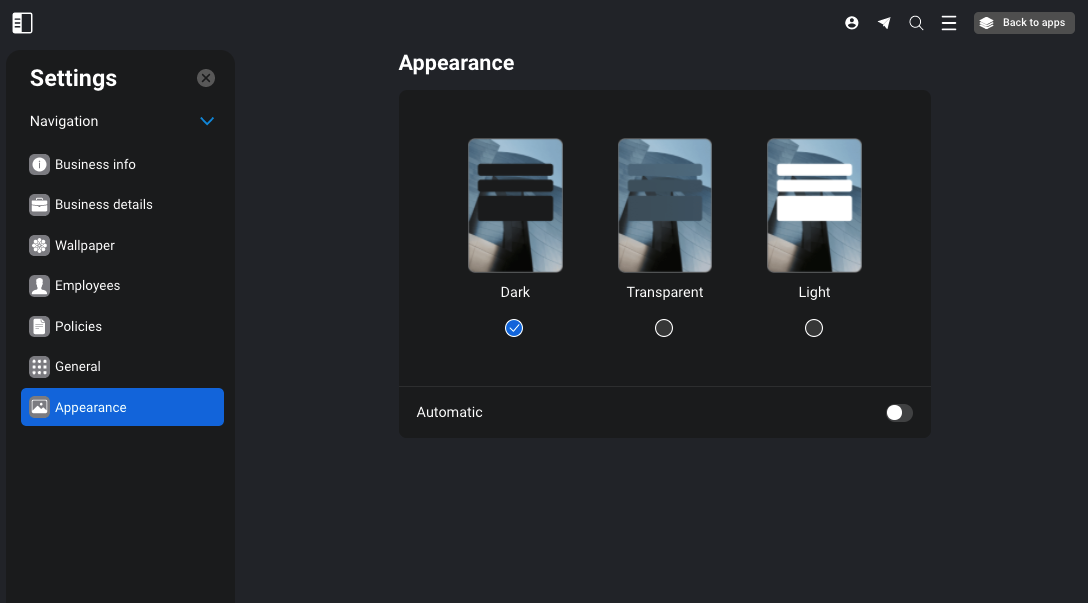The width and height of the screenshot is (1088, 603).
Task: Toggle the sidebar panel icon
Action: pos(22,23)
